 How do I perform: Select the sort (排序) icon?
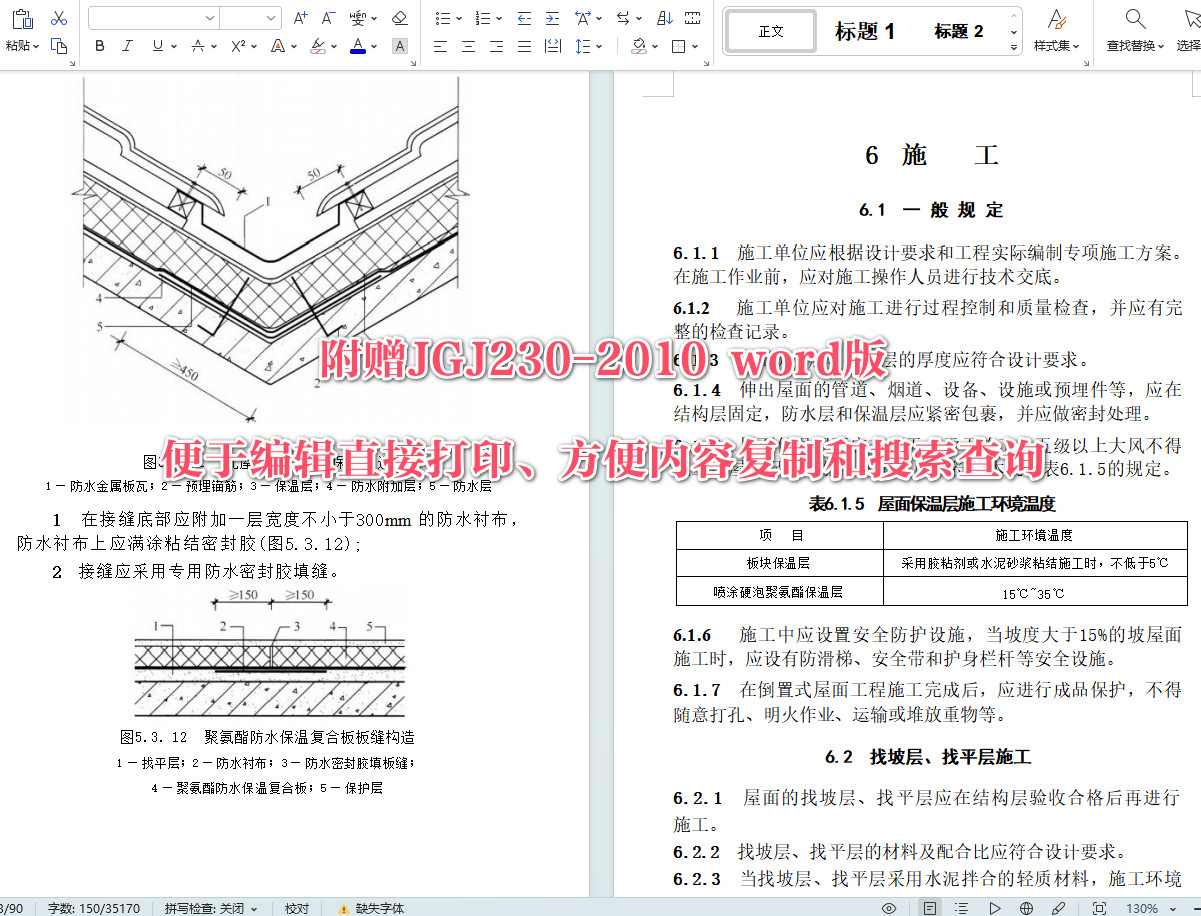pos(665,18)
